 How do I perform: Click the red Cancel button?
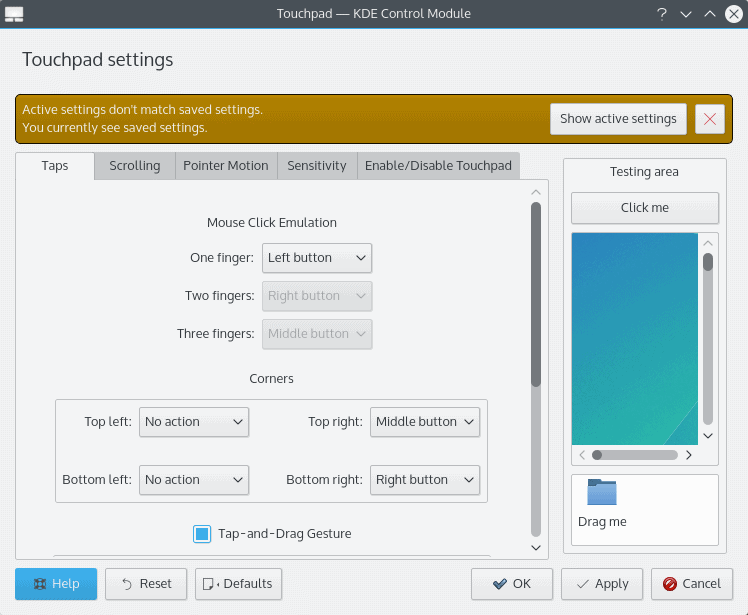692,584
